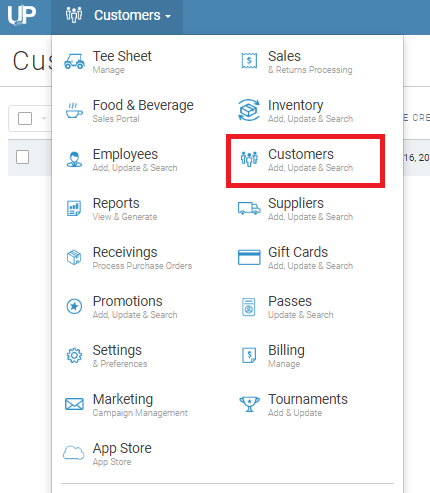430x493 pixels.
Task: Click the Sales receipt dollar icon
Action: 249,61
